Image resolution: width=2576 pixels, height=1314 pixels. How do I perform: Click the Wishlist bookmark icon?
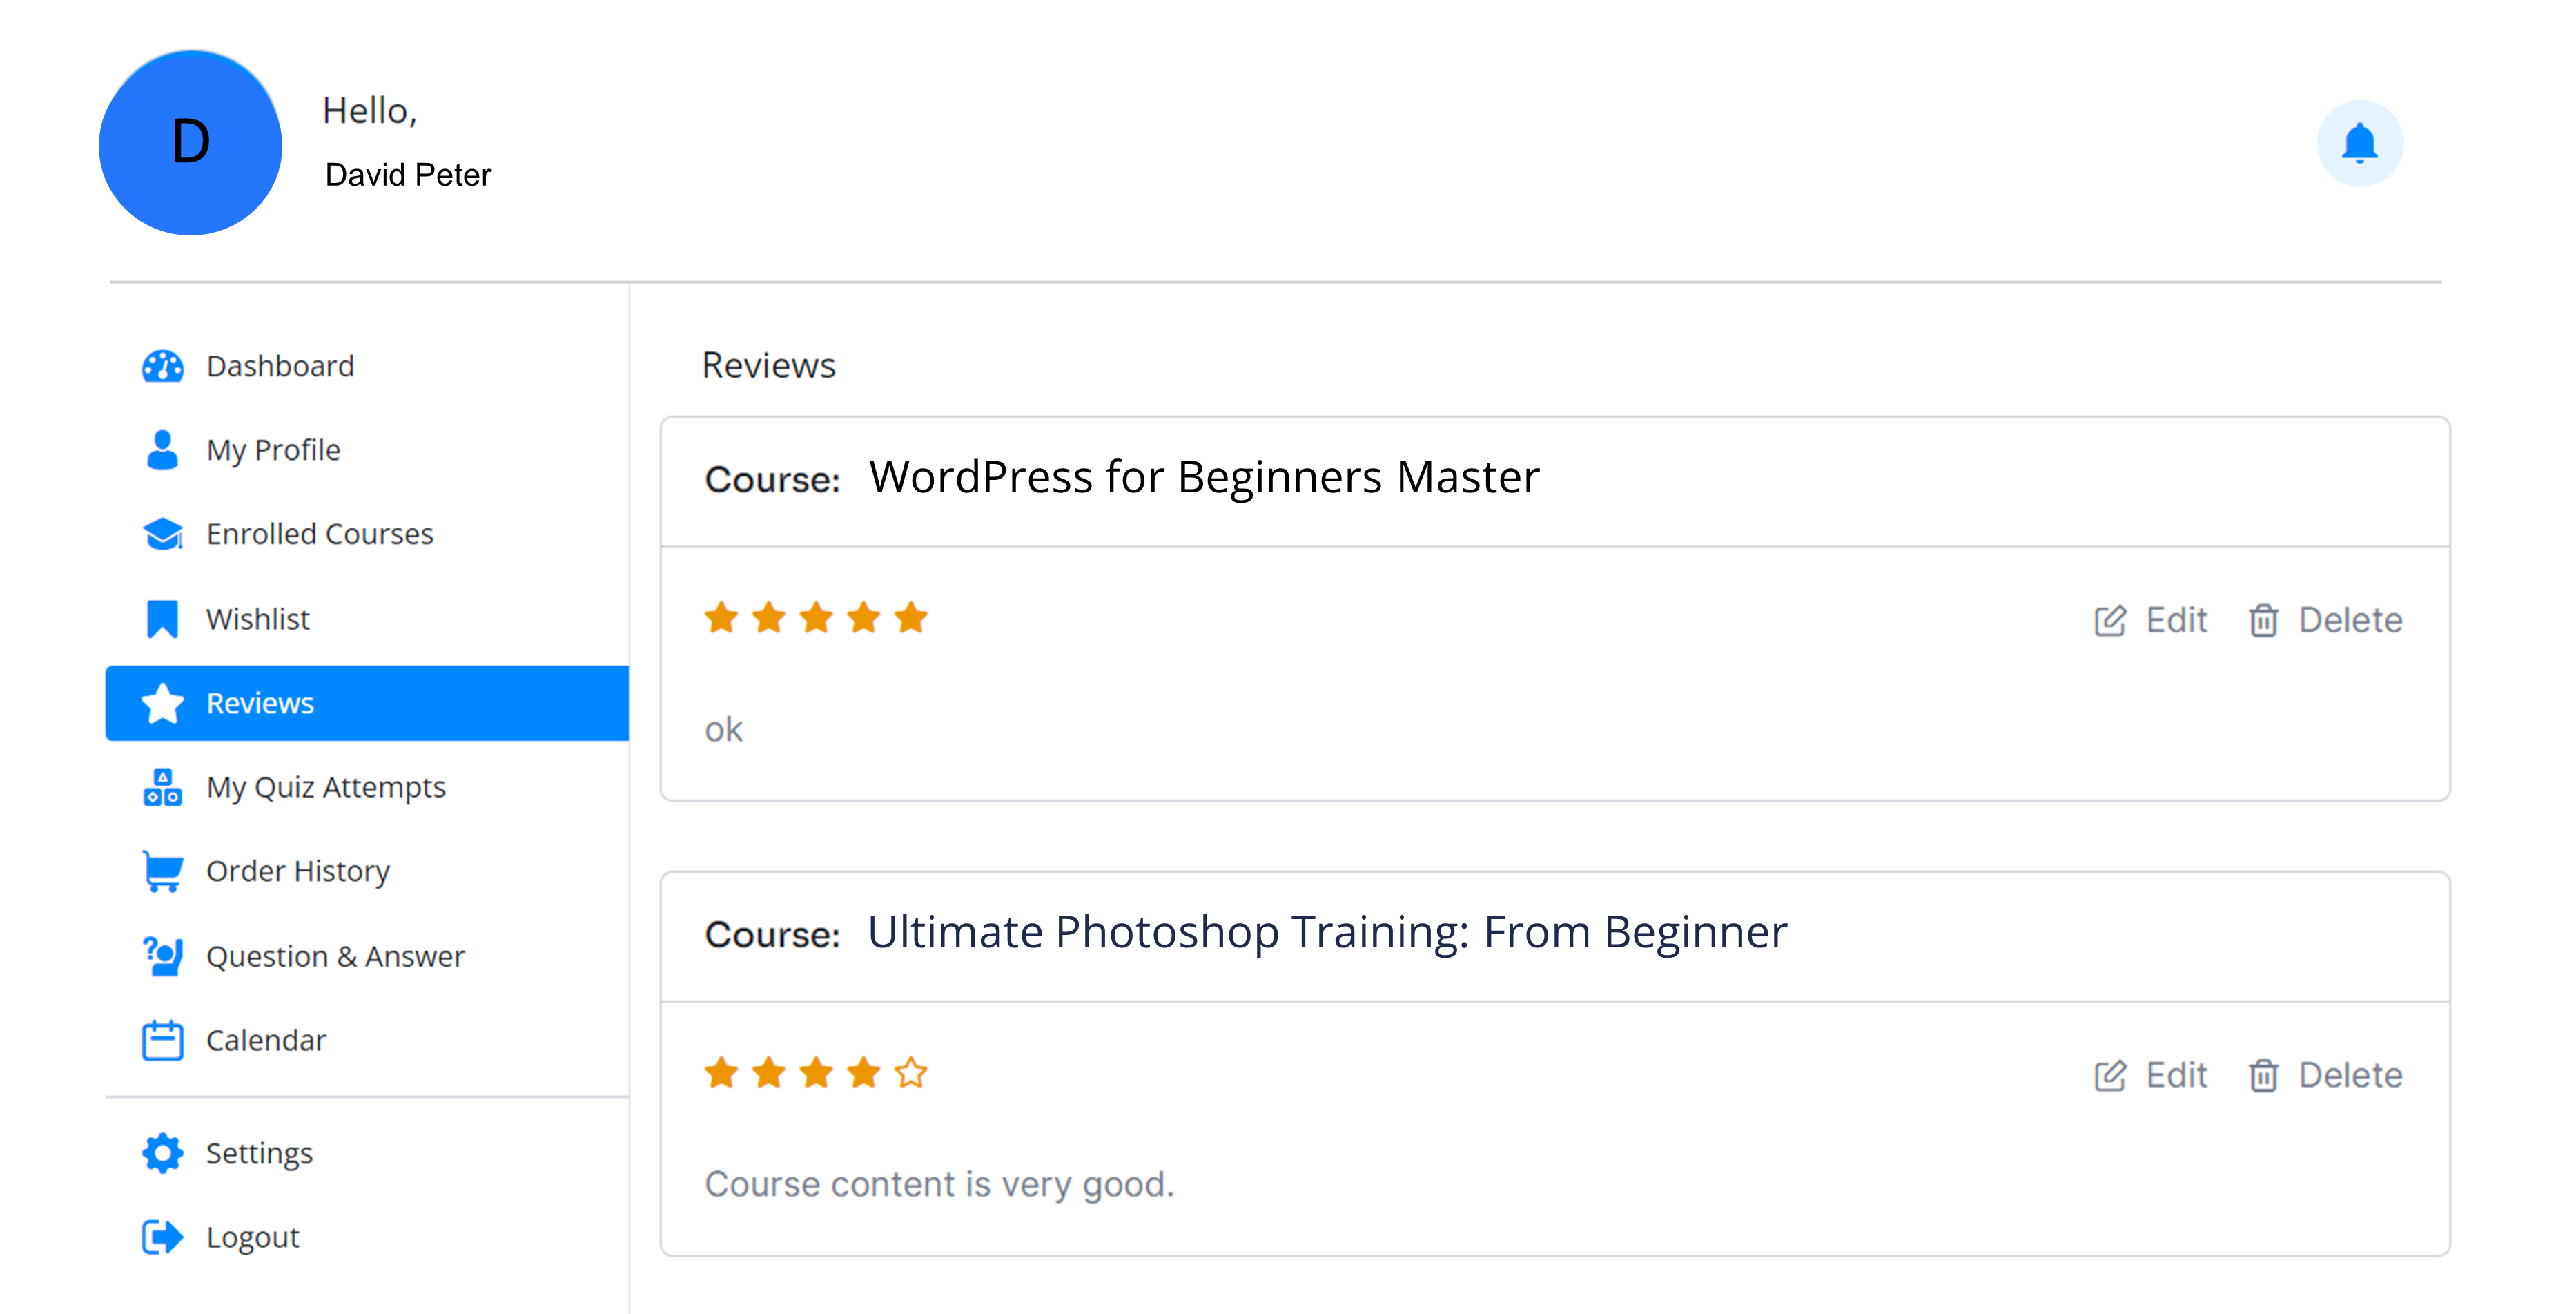pos(162,619)
